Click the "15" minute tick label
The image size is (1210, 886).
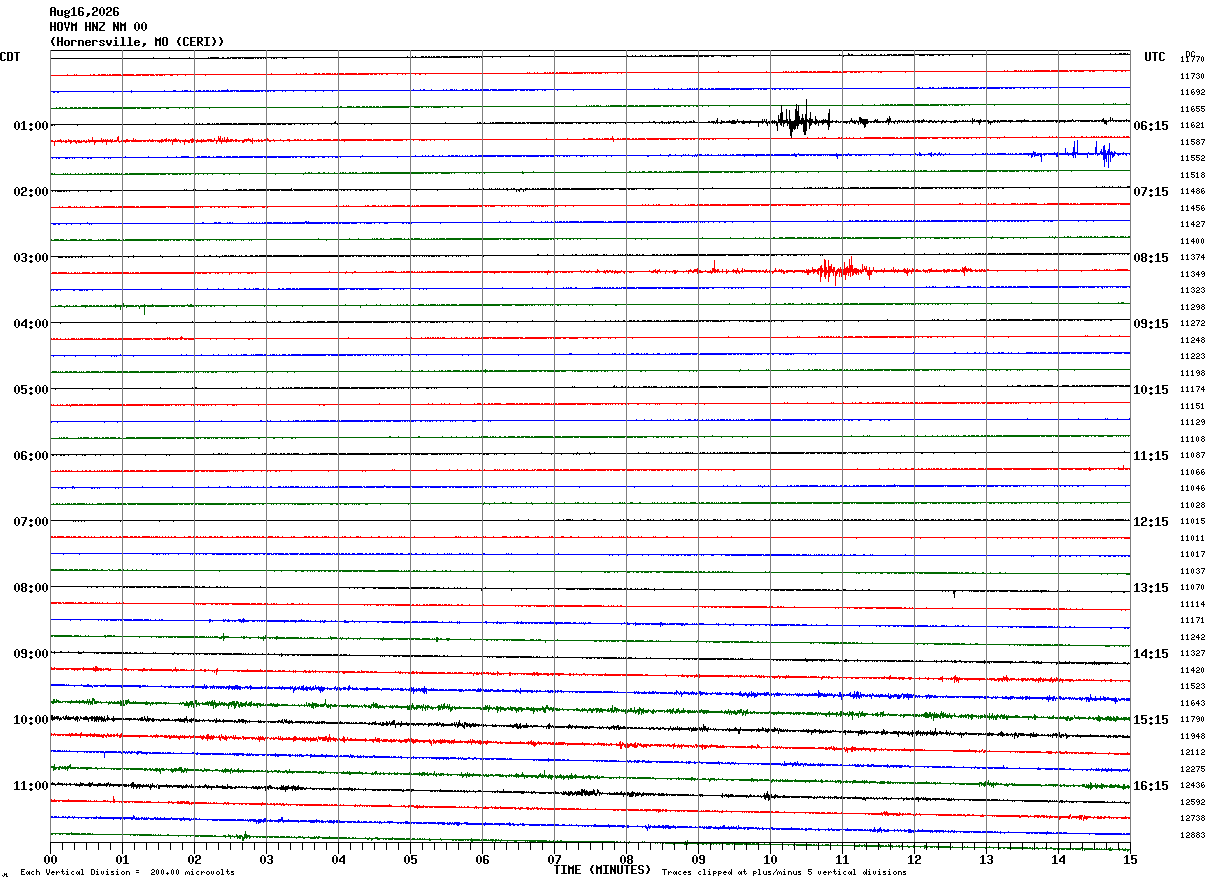click(1130, 859)
